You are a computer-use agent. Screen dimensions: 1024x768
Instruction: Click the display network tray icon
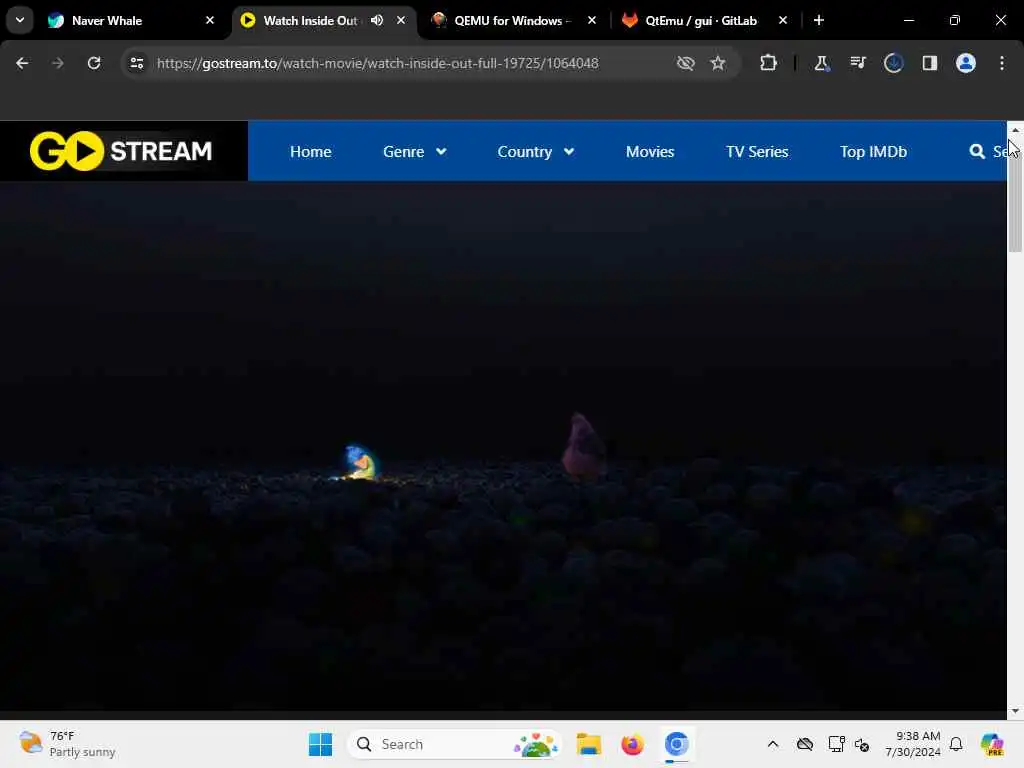coord(836,744)
